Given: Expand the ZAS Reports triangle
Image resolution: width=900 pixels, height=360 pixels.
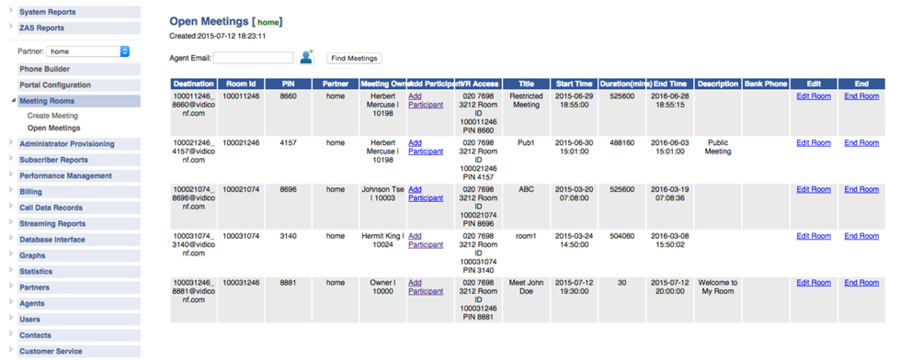Looking at the screenshot, I should (11, 26).
